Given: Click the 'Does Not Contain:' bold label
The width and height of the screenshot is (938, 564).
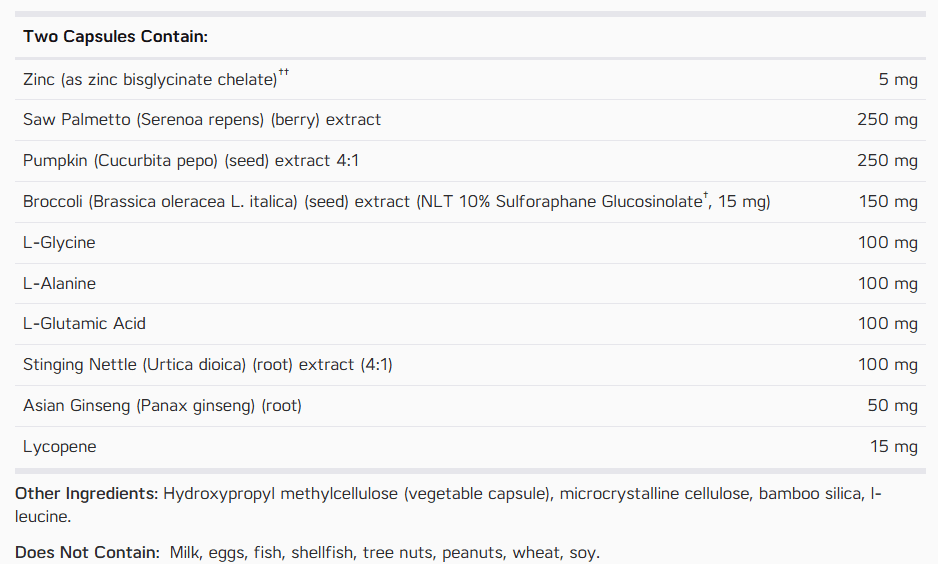Looking at the screenshot, I should point(87,553).
